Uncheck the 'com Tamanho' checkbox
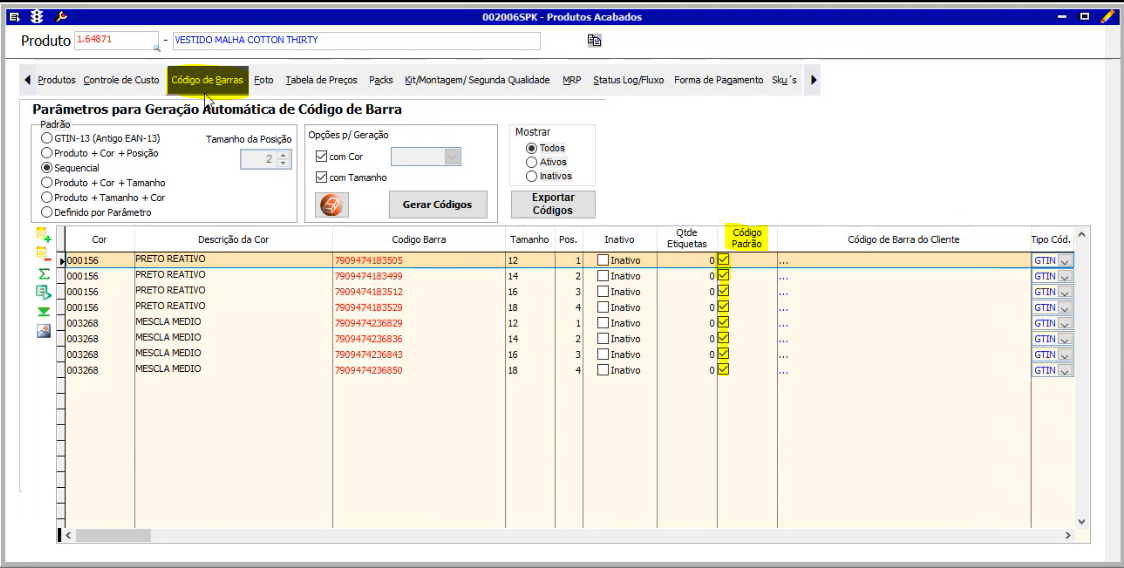The width and height of the screenshot is (1124, 568). (x=321, y=177)
